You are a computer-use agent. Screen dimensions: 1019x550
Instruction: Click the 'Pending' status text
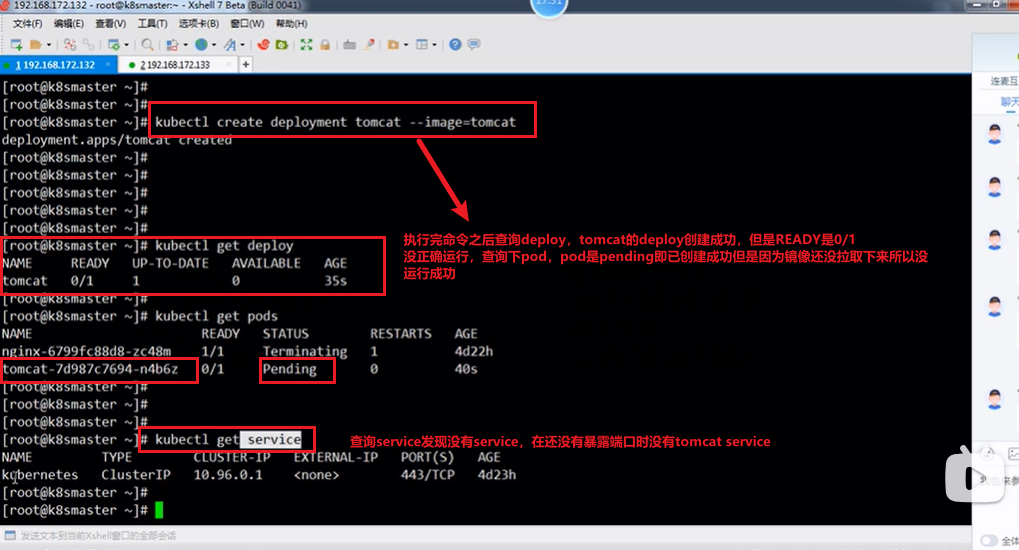pos(289,369)
